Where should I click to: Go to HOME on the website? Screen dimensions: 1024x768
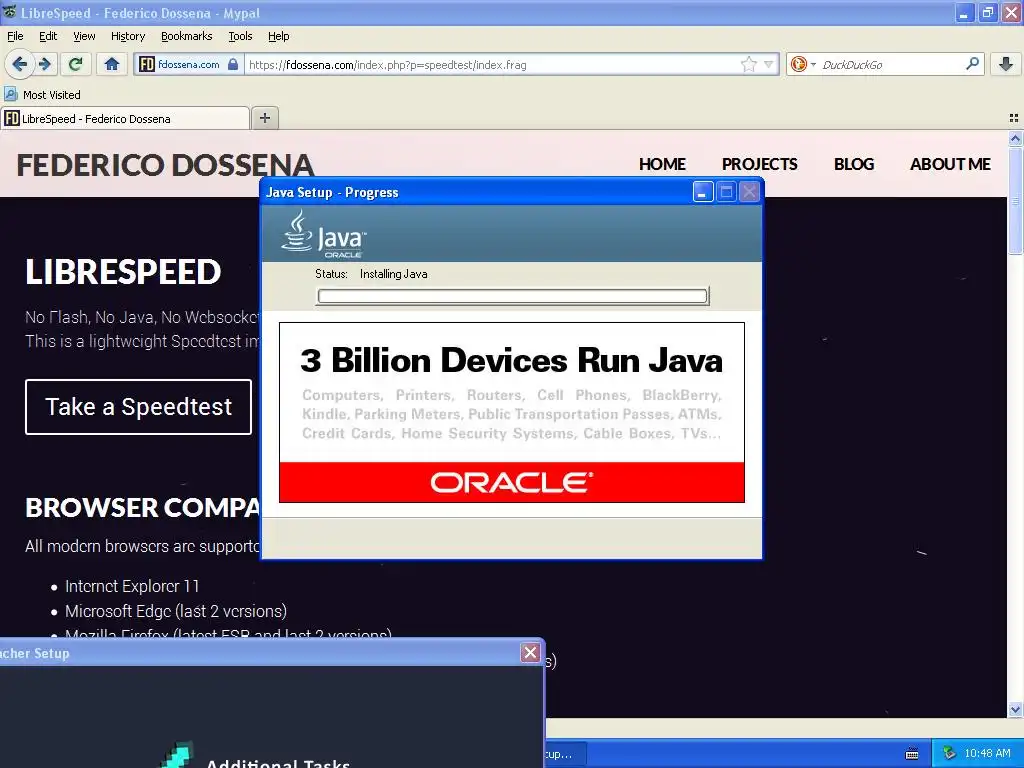coord(662,164)
